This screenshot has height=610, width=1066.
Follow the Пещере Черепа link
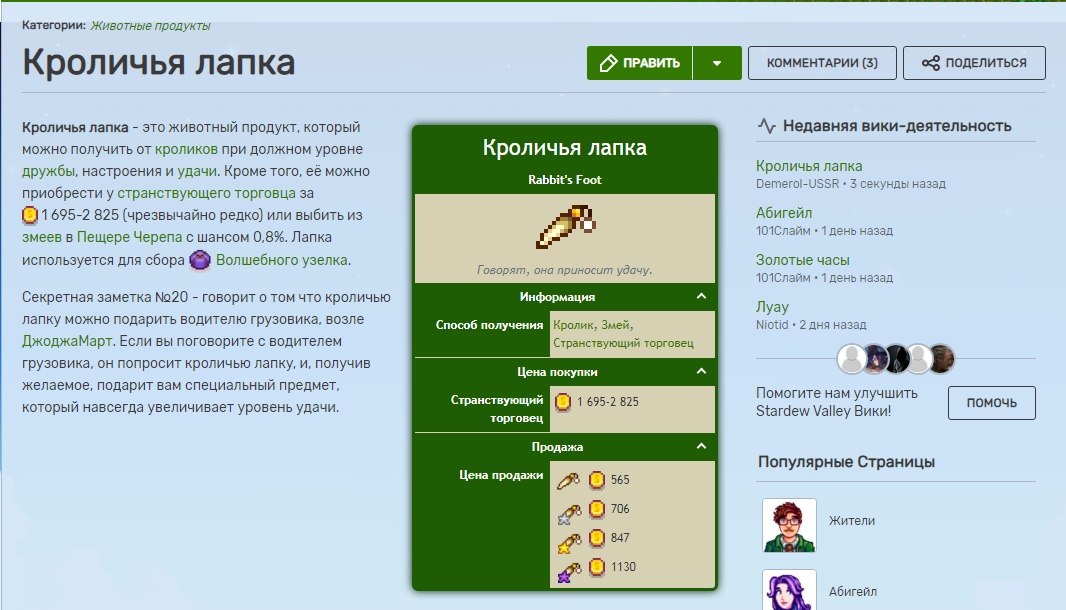tap(129, 237)
